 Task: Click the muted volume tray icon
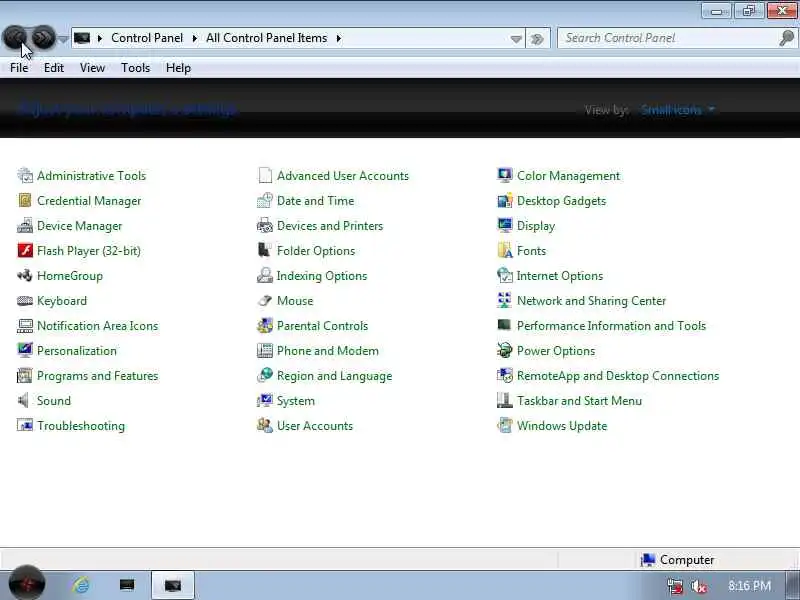pyautogui.click(x=698, y=586)
